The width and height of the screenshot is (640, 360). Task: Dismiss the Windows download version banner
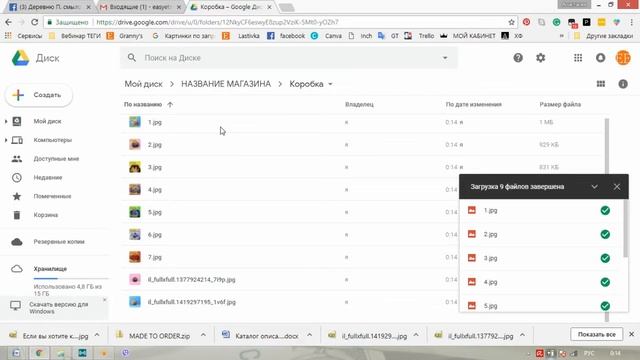click(104, 300)
